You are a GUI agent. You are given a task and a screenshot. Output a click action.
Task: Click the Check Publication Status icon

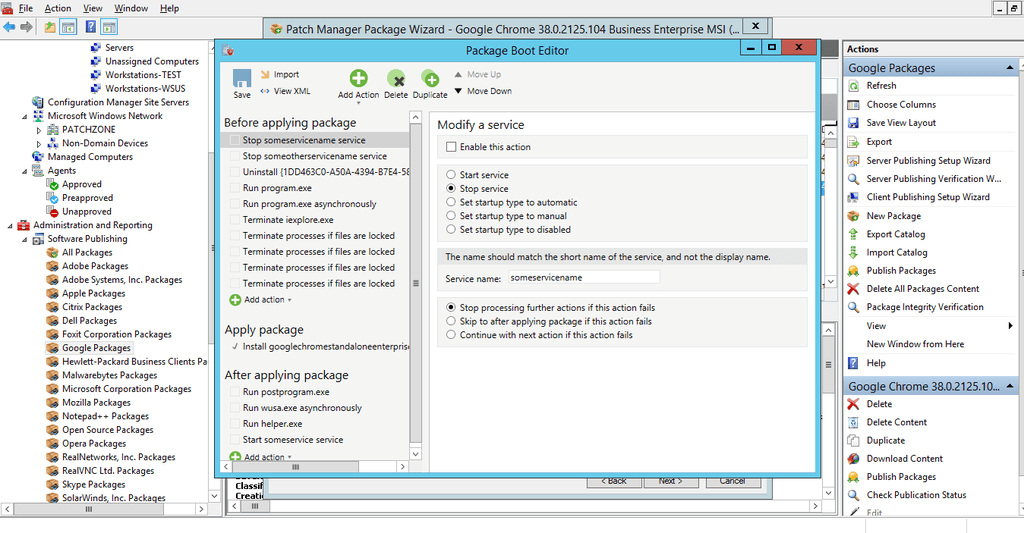[853, 495]
